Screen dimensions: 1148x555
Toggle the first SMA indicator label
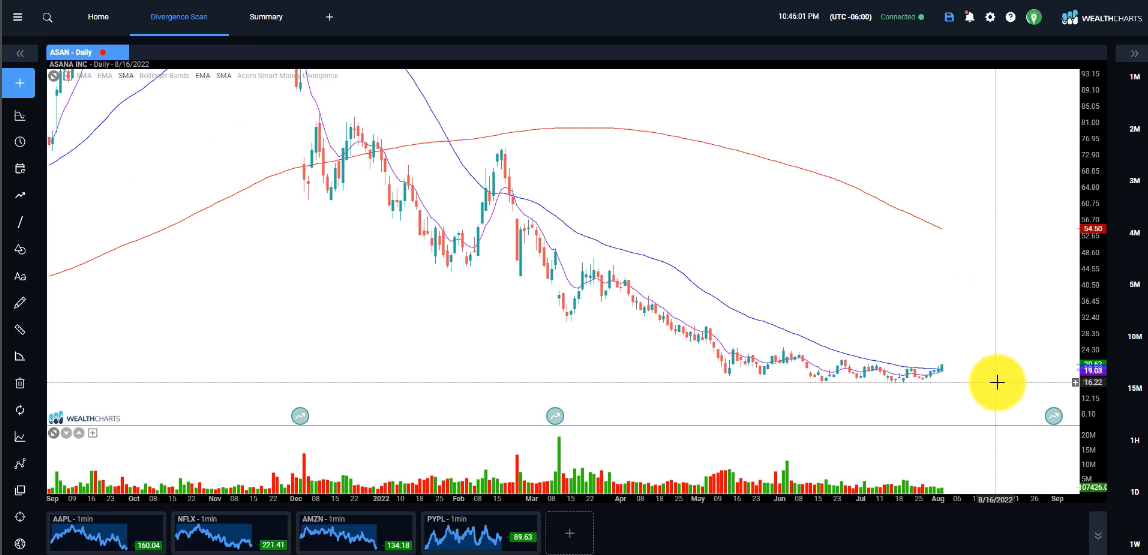click(x=84, y=75)
